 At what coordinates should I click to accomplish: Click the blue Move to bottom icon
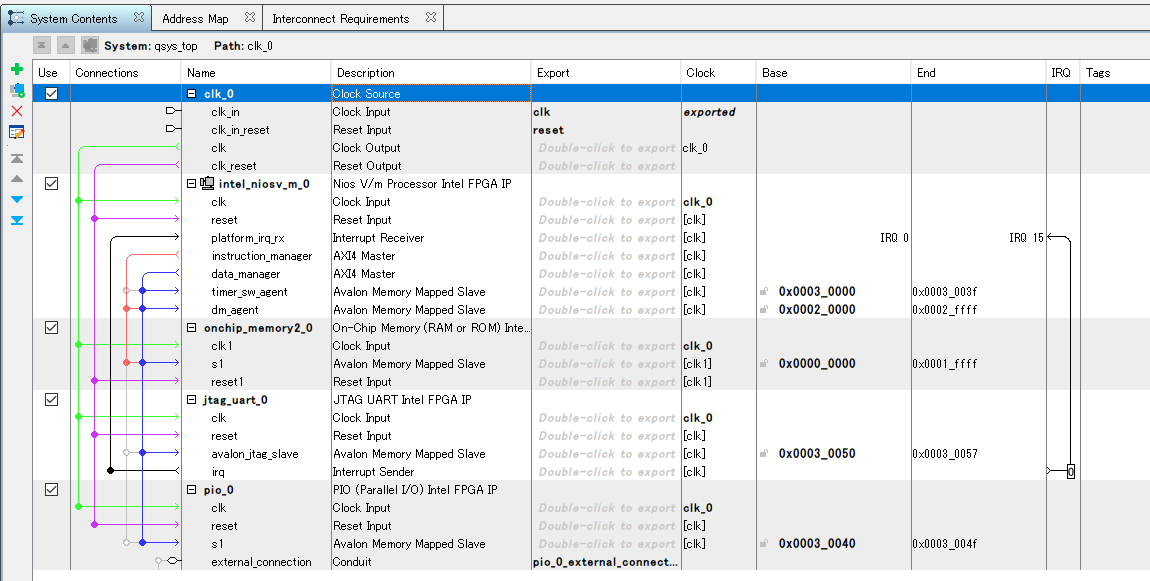17,220
